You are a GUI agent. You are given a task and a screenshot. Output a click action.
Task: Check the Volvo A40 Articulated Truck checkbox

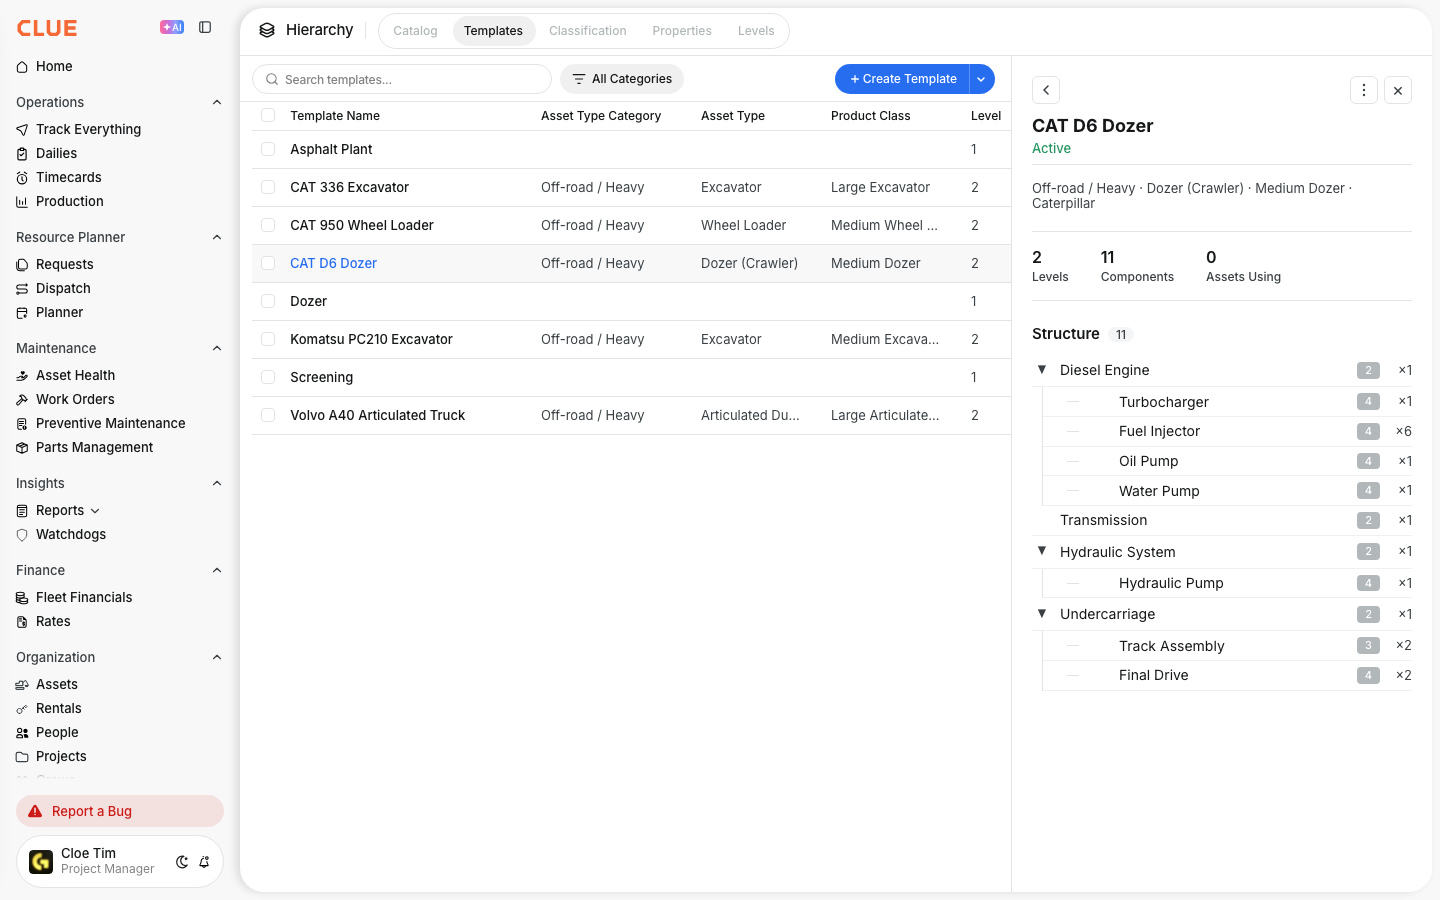(268, 415)
